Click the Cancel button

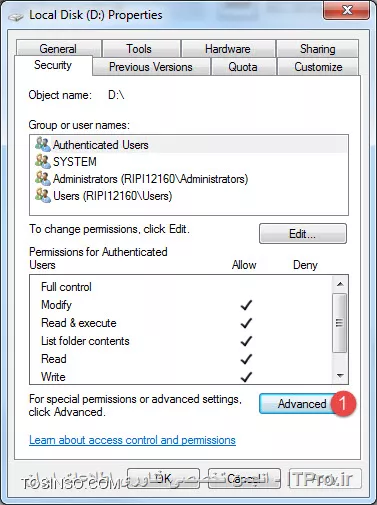tap(244, 479)
